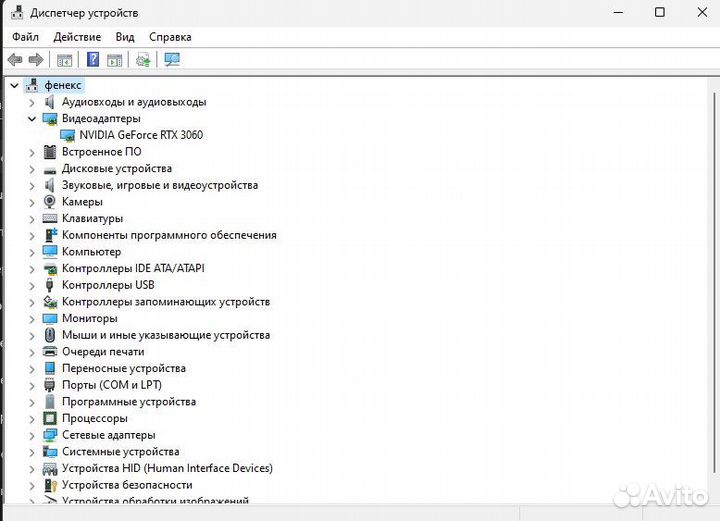
Task: Open the Вид menu
Action: click(x=125, y=37)
